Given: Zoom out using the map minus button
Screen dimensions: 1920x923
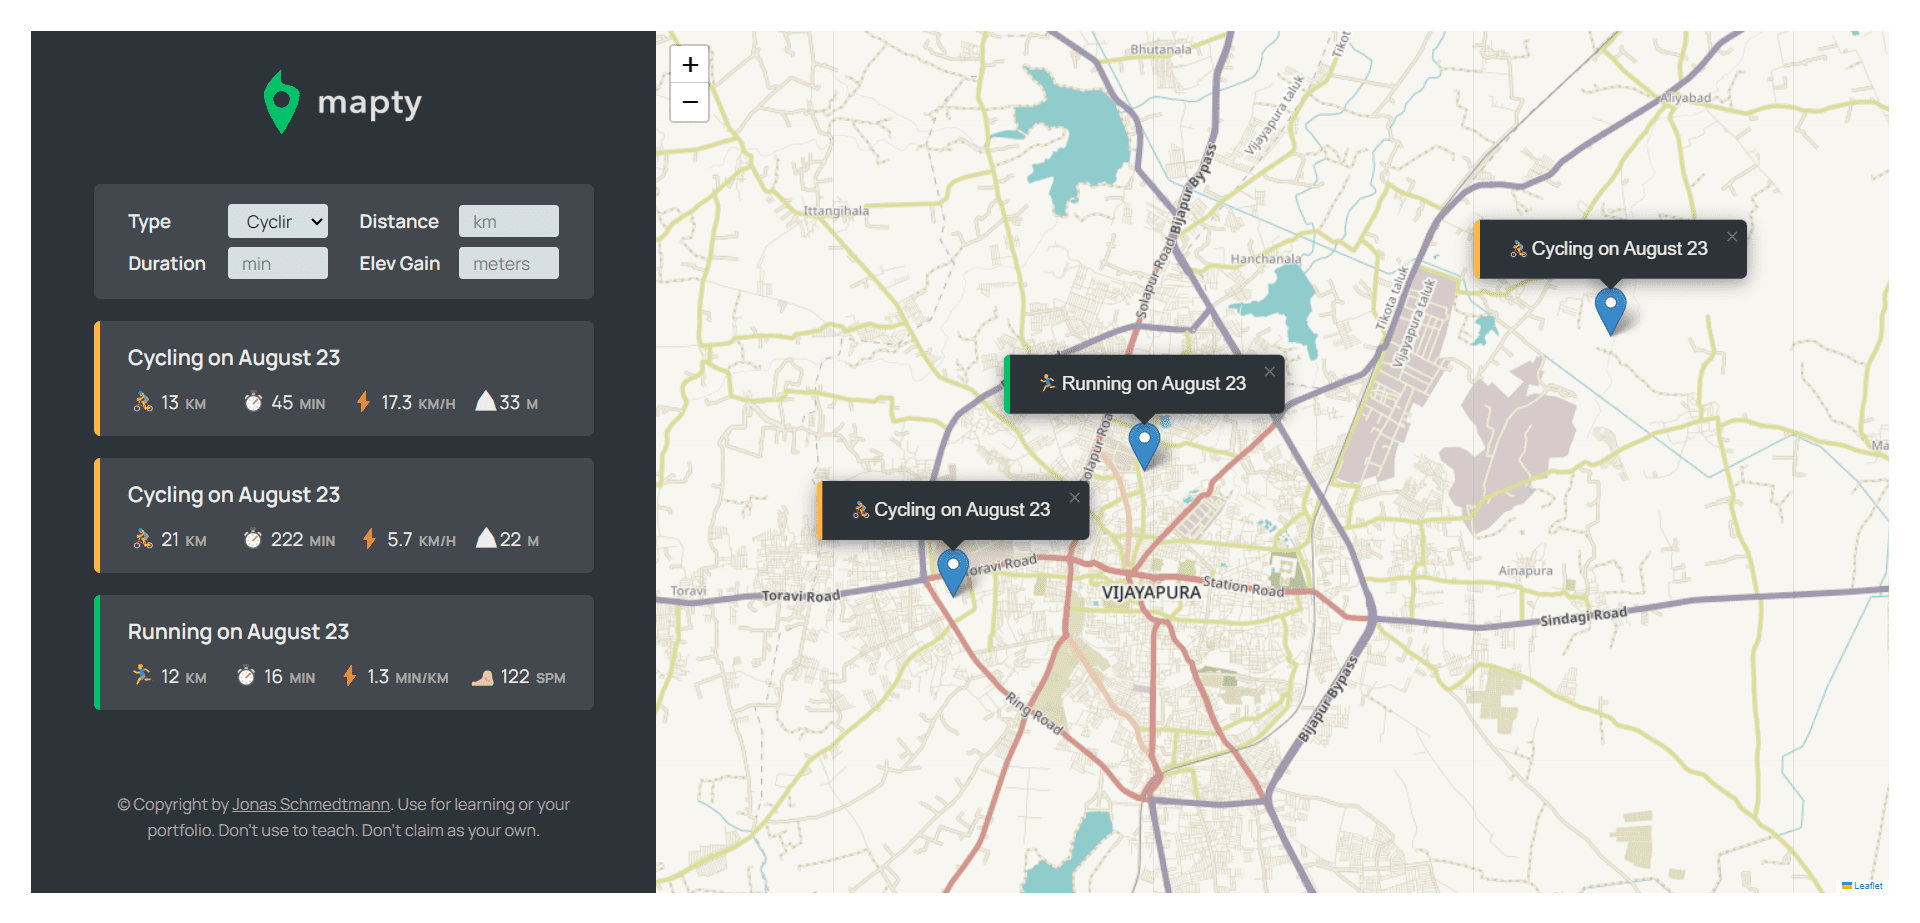Looking at the screenshot, I should pos(689,103).
